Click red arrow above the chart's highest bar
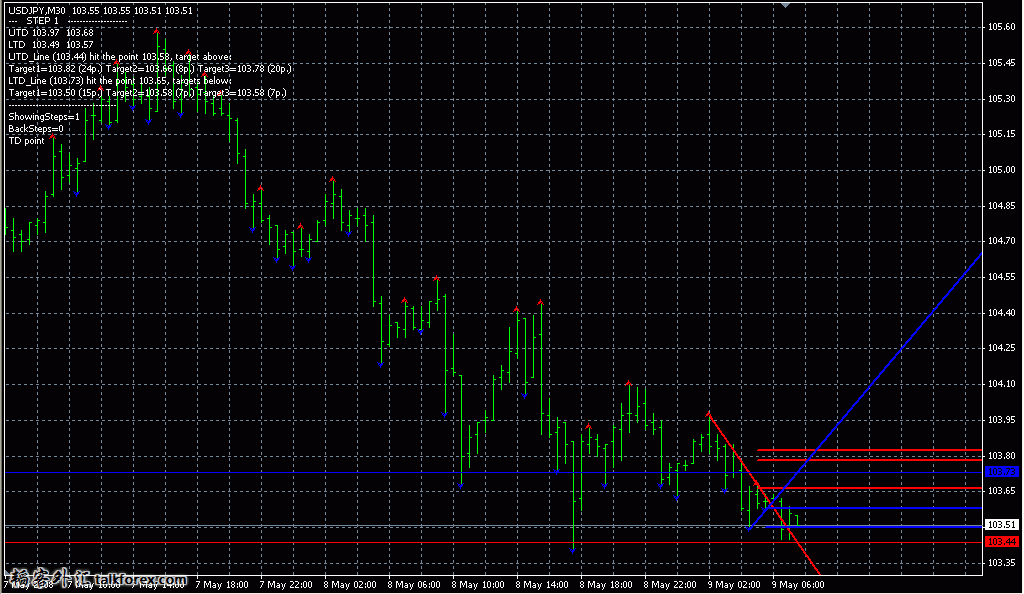This screenshot has height=594, width=1024. point(157,31)
